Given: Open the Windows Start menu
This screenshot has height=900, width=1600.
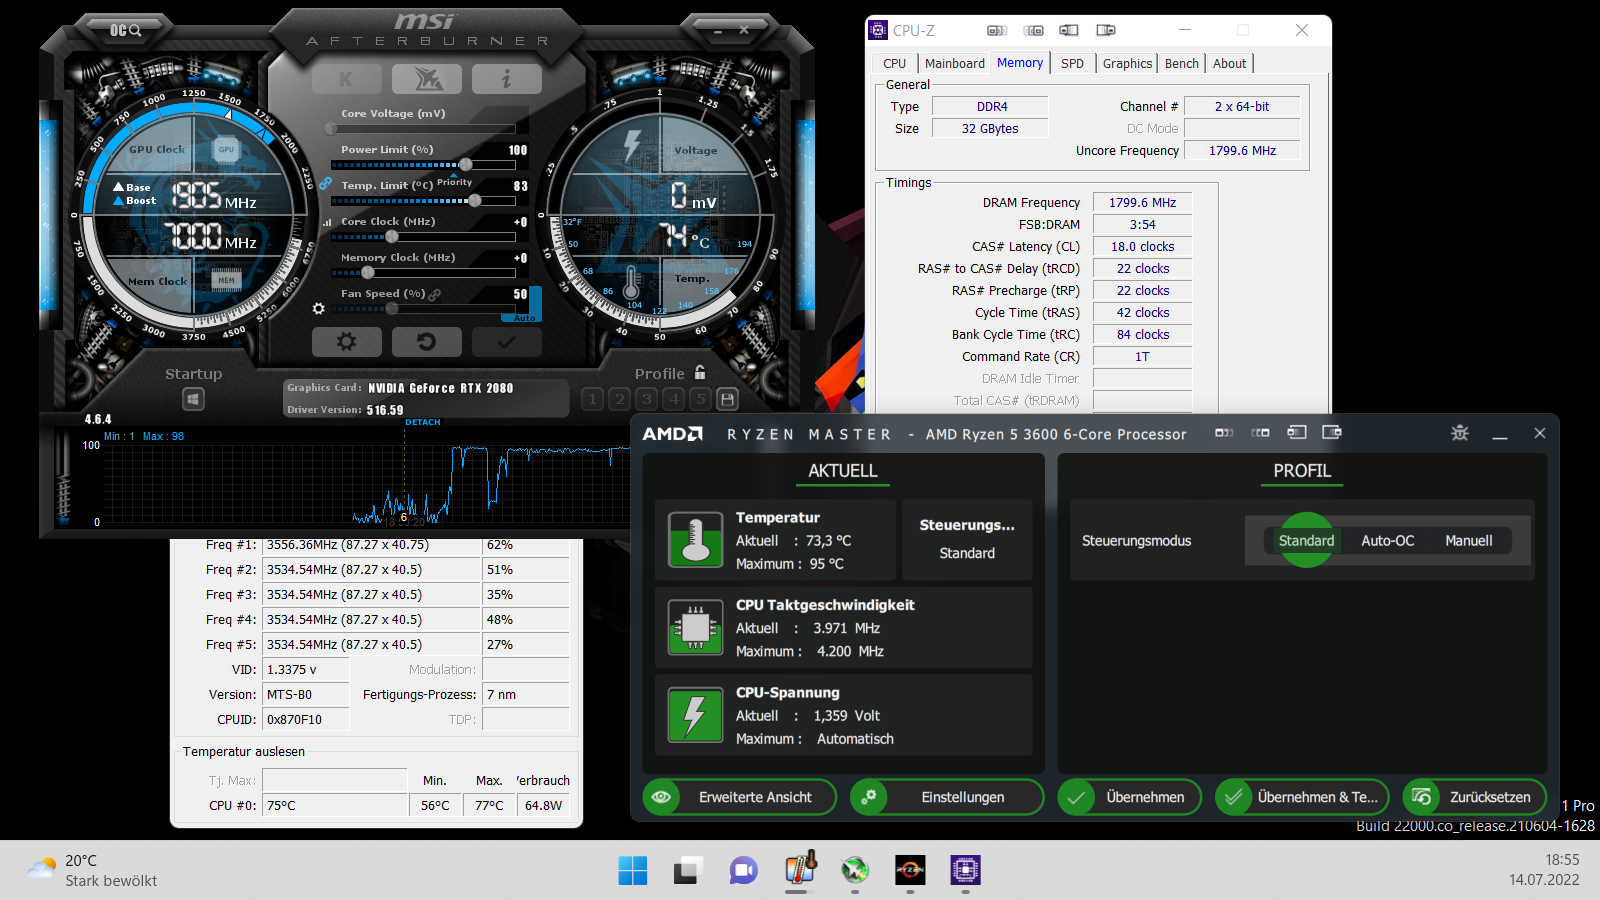Looking at the screenshot, I should point(633,870).
